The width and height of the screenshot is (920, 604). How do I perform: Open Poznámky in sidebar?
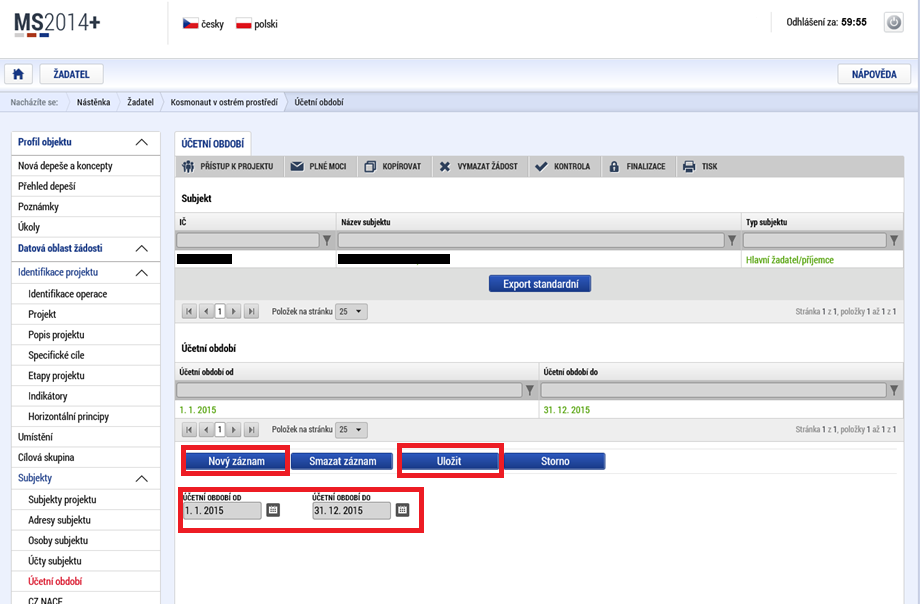click(x=86, y=207)
